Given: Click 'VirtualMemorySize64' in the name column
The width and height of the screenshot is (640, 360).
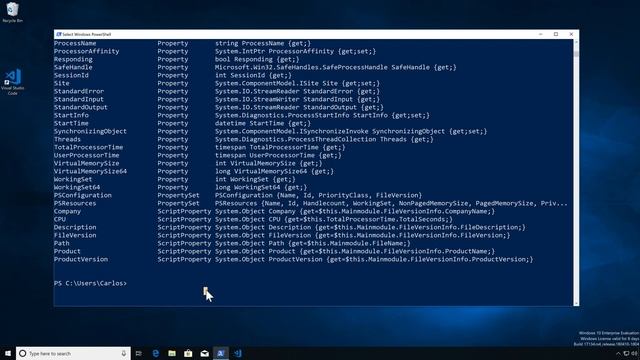Looking at the screenshot, I should tap(90, 171).
